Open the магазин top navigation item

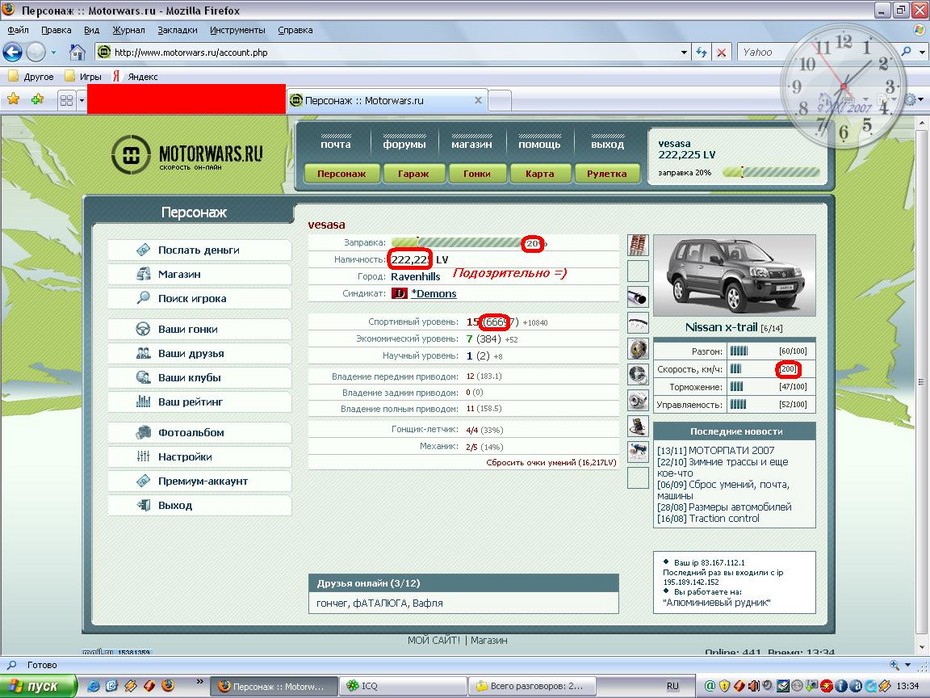tap(472, 144)
